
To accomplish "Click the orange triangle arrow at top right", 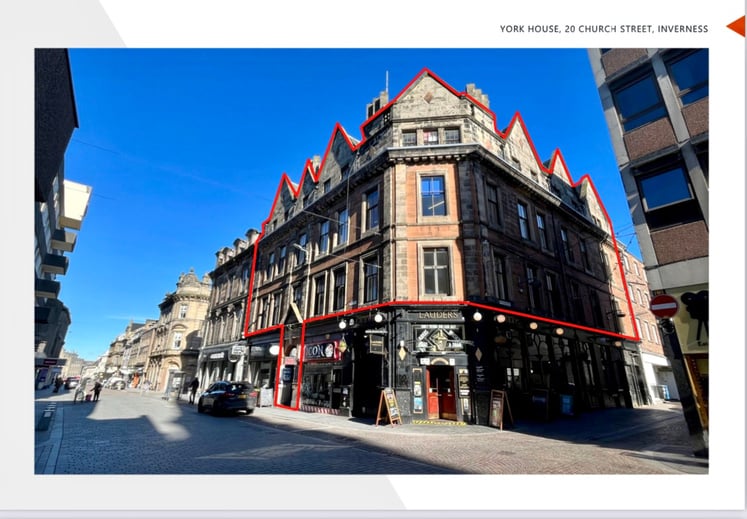I will pos(737,26).
